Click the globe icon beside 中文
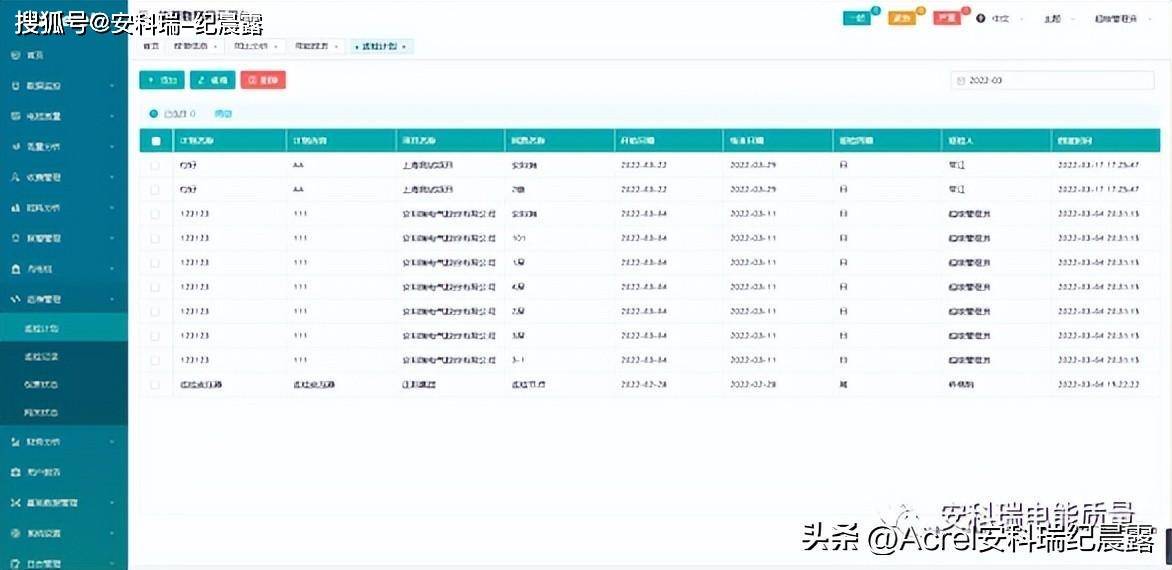 click(x=980, y=18)
